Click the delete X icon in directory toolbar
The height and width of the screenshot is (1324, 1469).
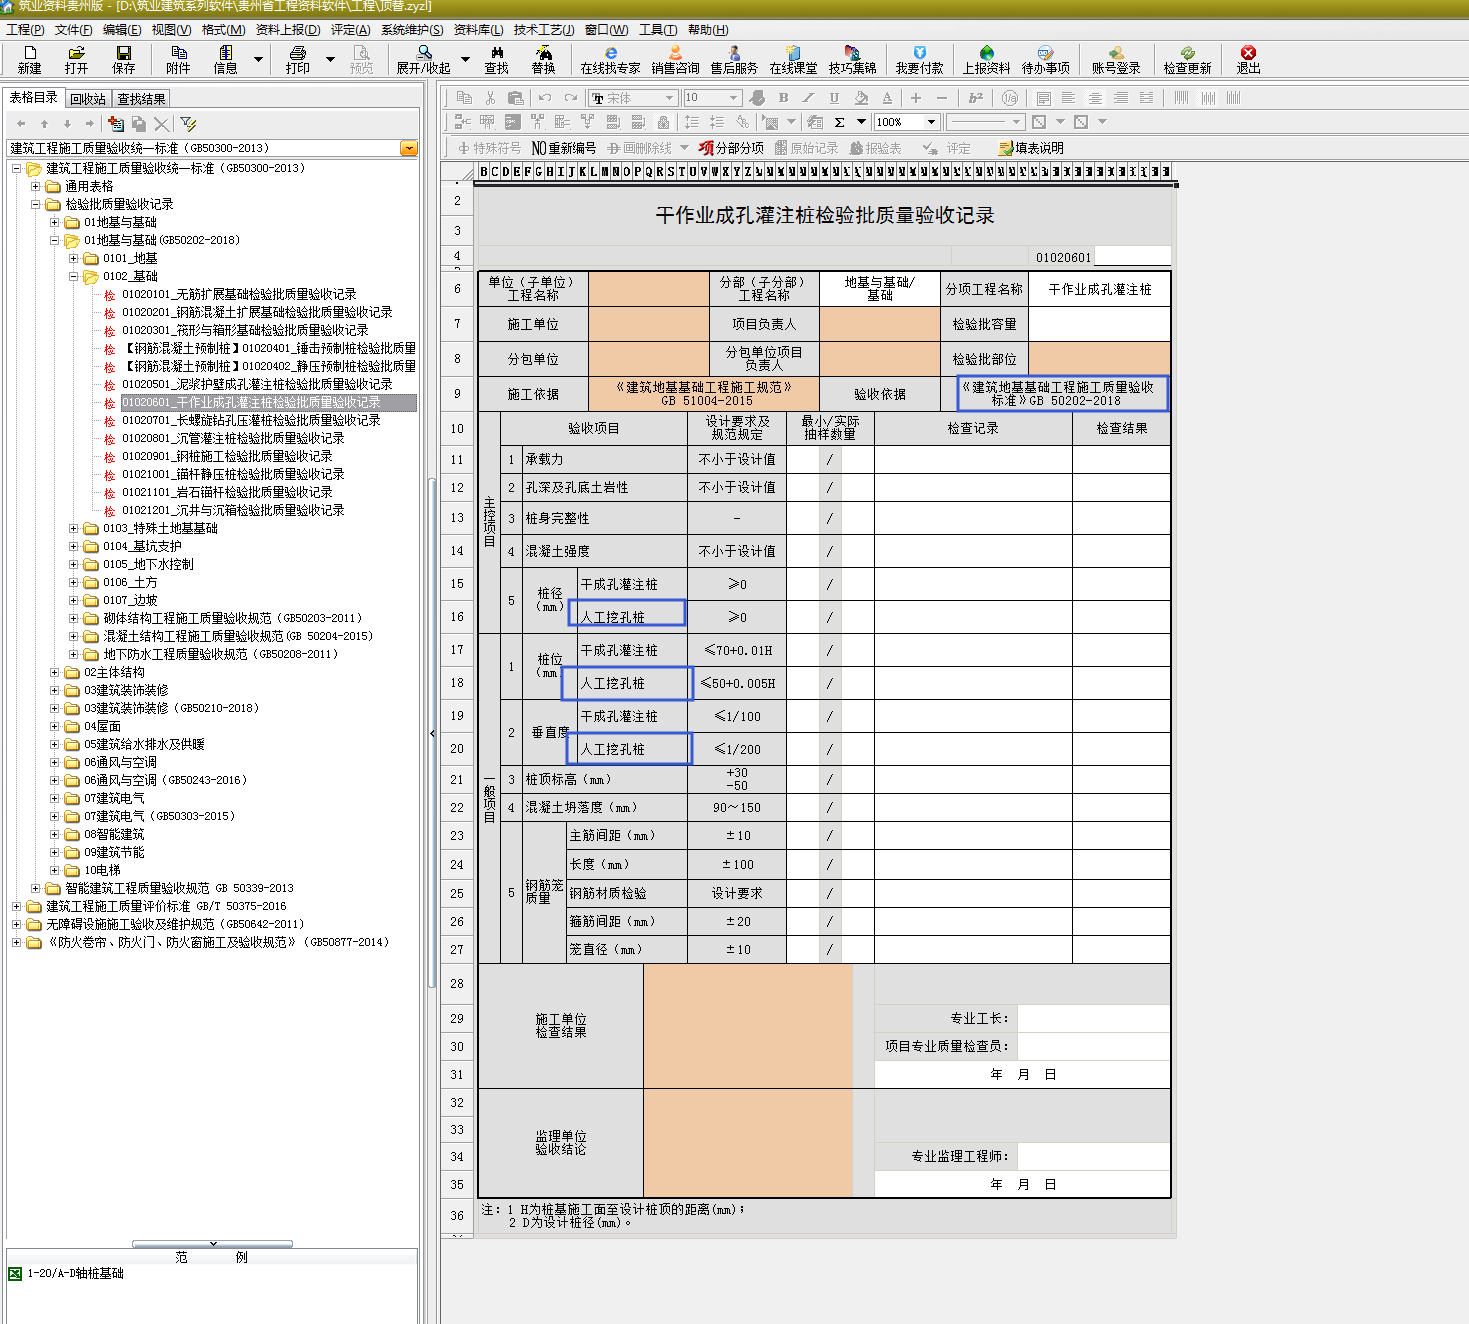click(161, 123)
